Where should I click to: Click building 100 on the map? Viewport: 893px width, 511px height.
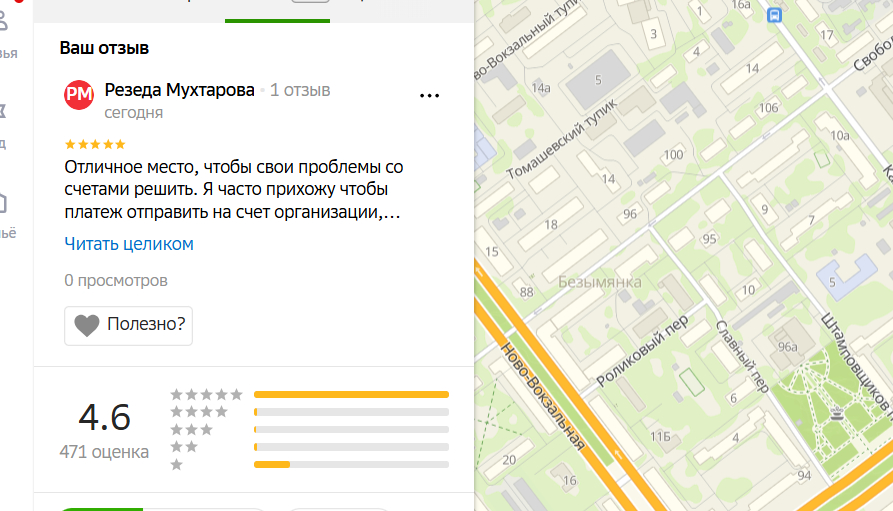[673, 154]
